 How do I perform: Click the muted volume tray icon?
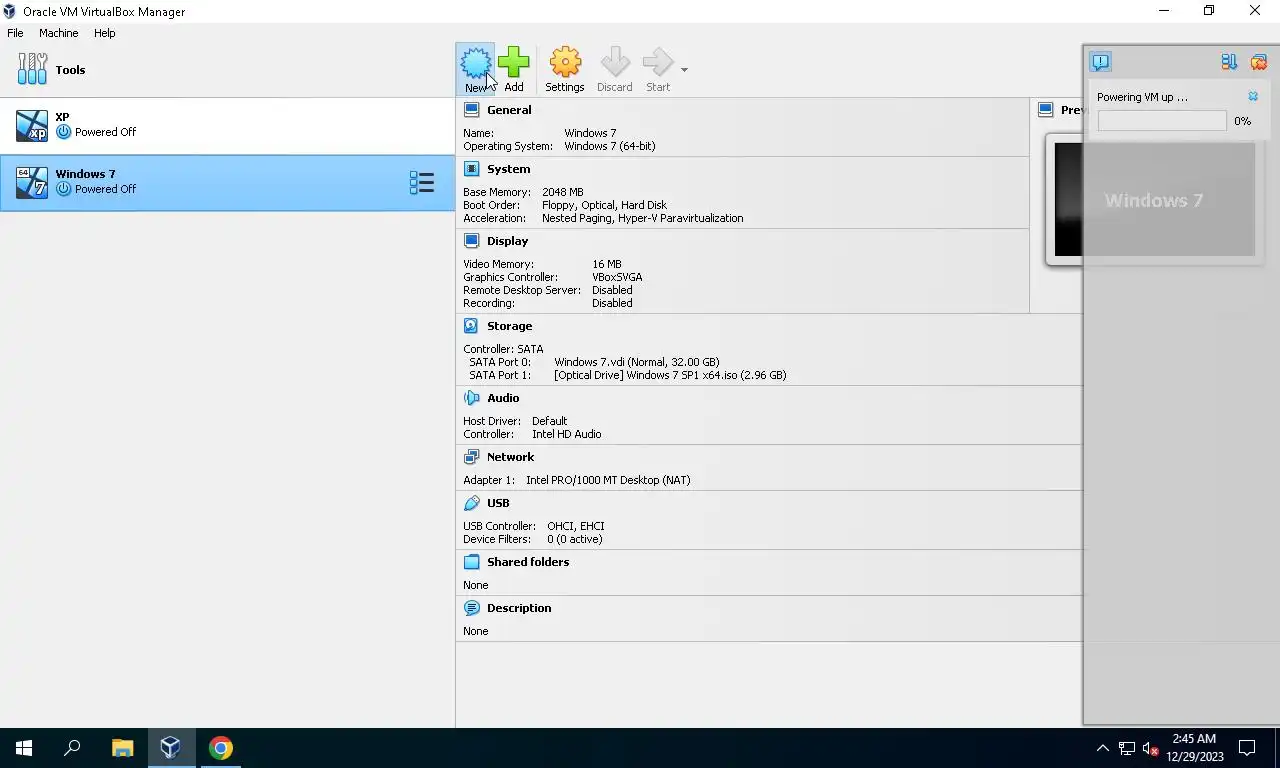1150,748
